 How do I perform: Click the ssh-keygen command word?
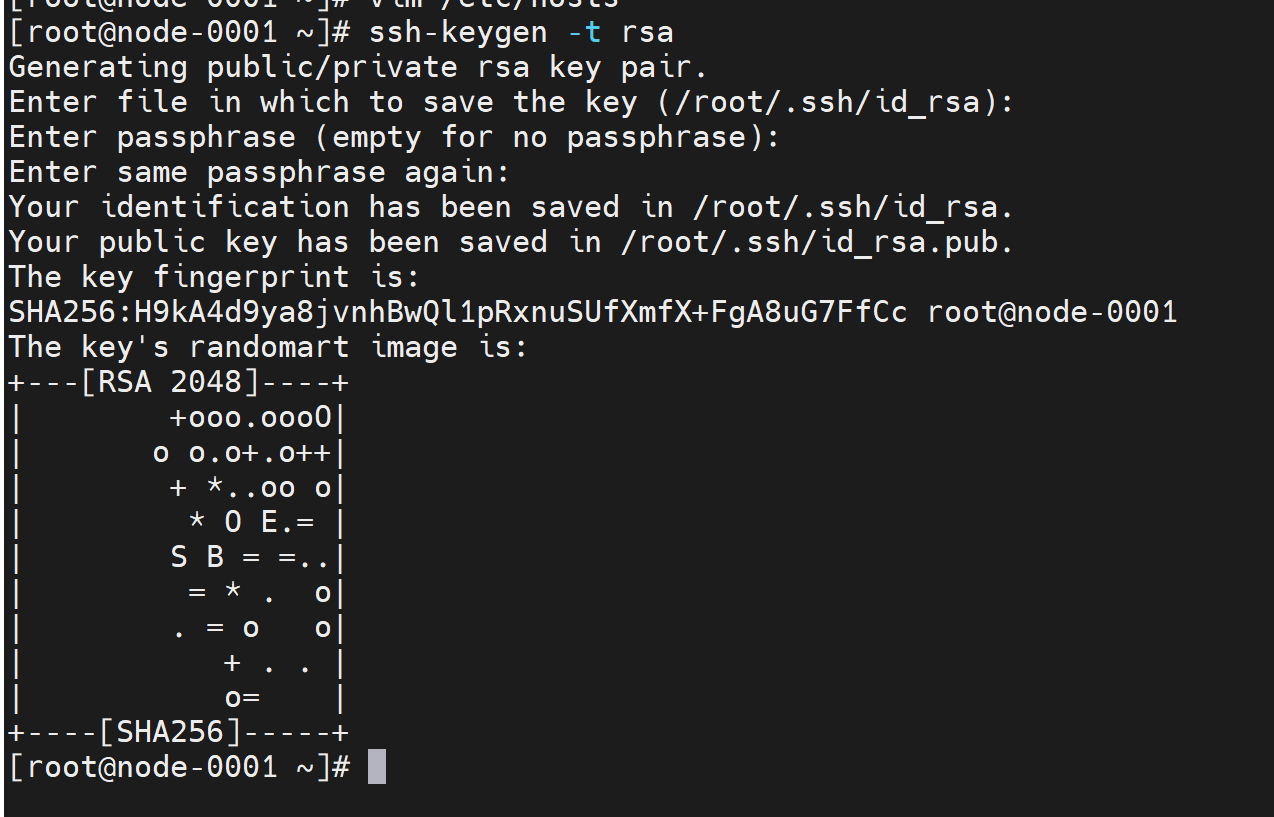click(x=458, y=32)
